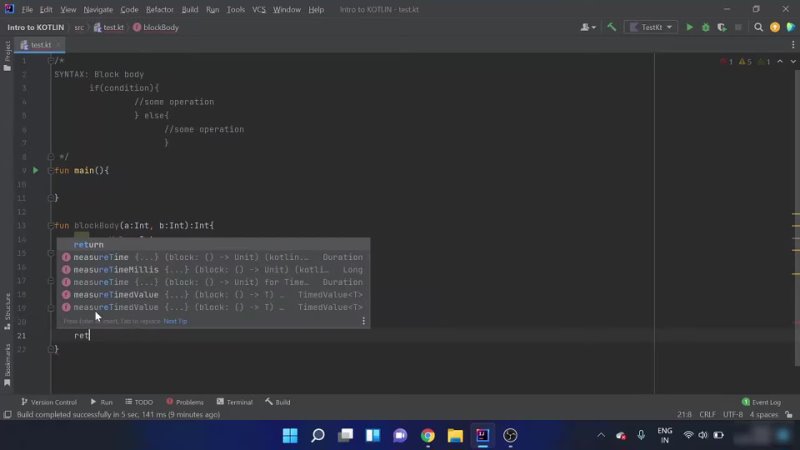
Task: Open the Navigate menu
Action: click(98, 10)
